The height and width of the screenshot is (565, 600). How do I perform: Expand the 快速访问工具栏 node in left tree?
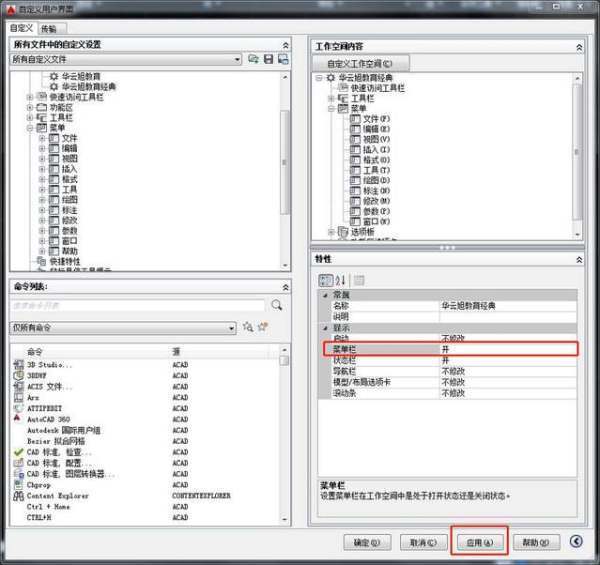pyautogui.click(x=29, y=97)
